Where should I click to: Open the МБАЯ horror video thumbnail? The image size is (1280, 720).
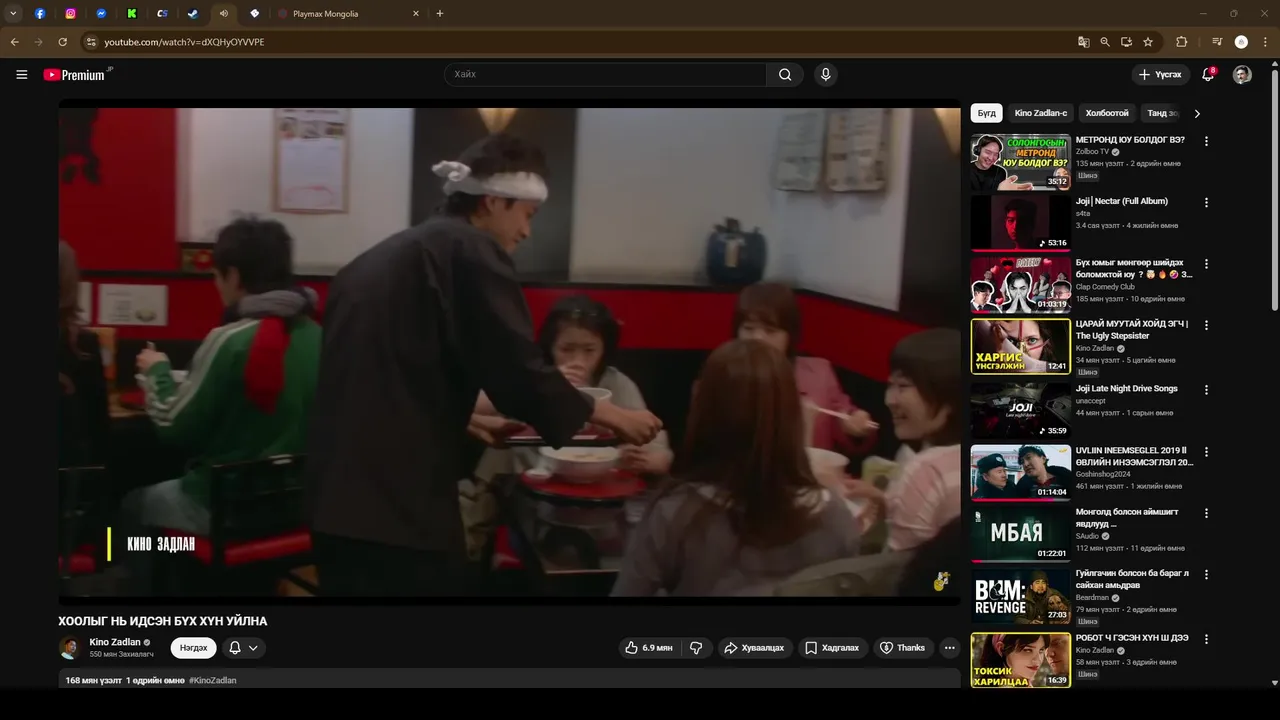click(1020, 534)
